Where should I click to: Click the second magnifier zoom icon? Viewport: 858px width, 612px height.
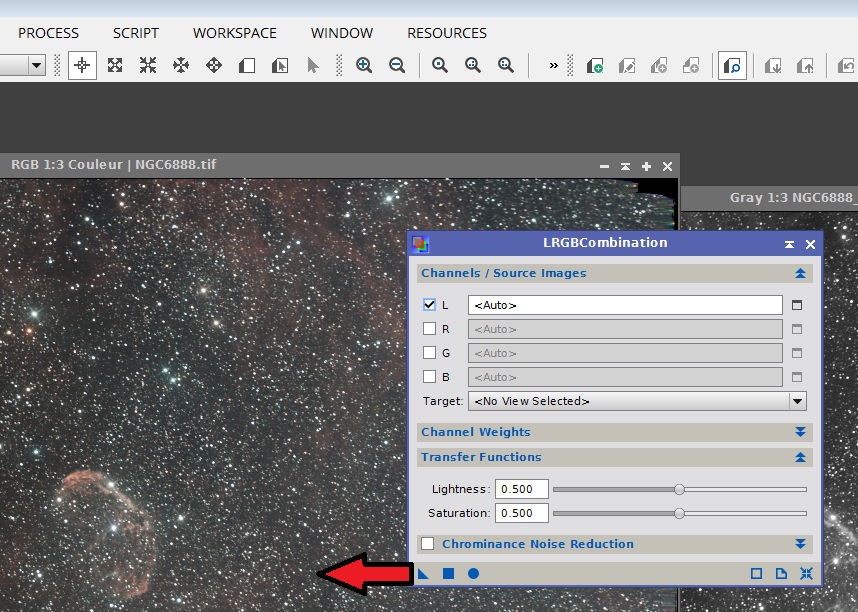(x=473, y=66)
